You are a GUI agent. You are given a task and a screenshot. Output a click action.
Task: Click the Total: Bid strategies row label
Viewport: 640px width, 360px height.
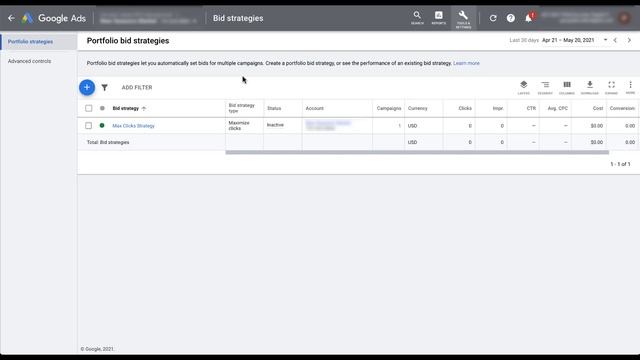(x=108, y=142)
